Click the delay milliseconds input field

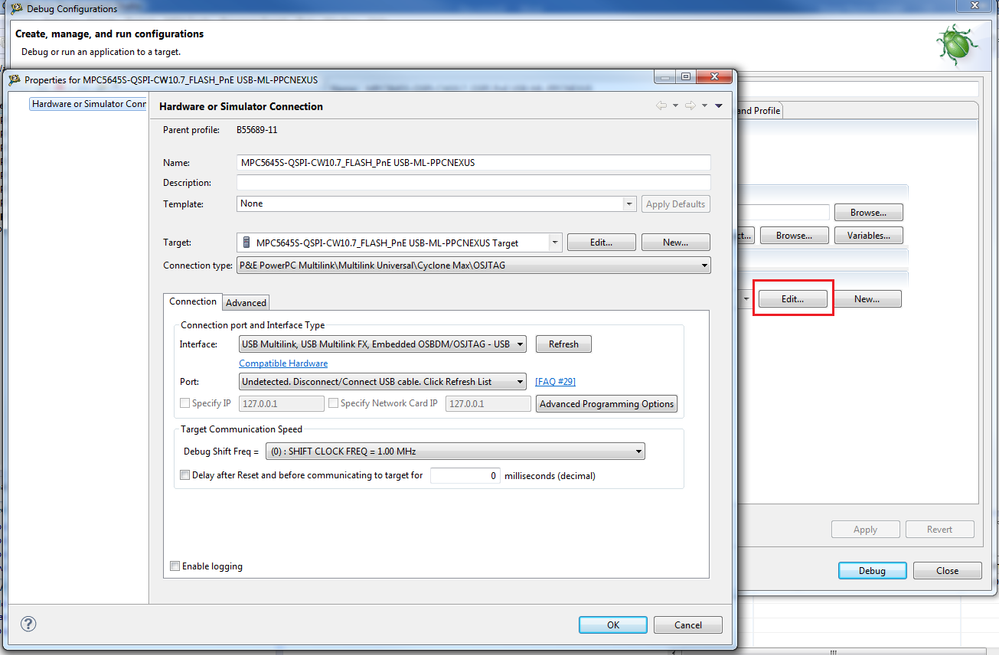pos(465,475)
